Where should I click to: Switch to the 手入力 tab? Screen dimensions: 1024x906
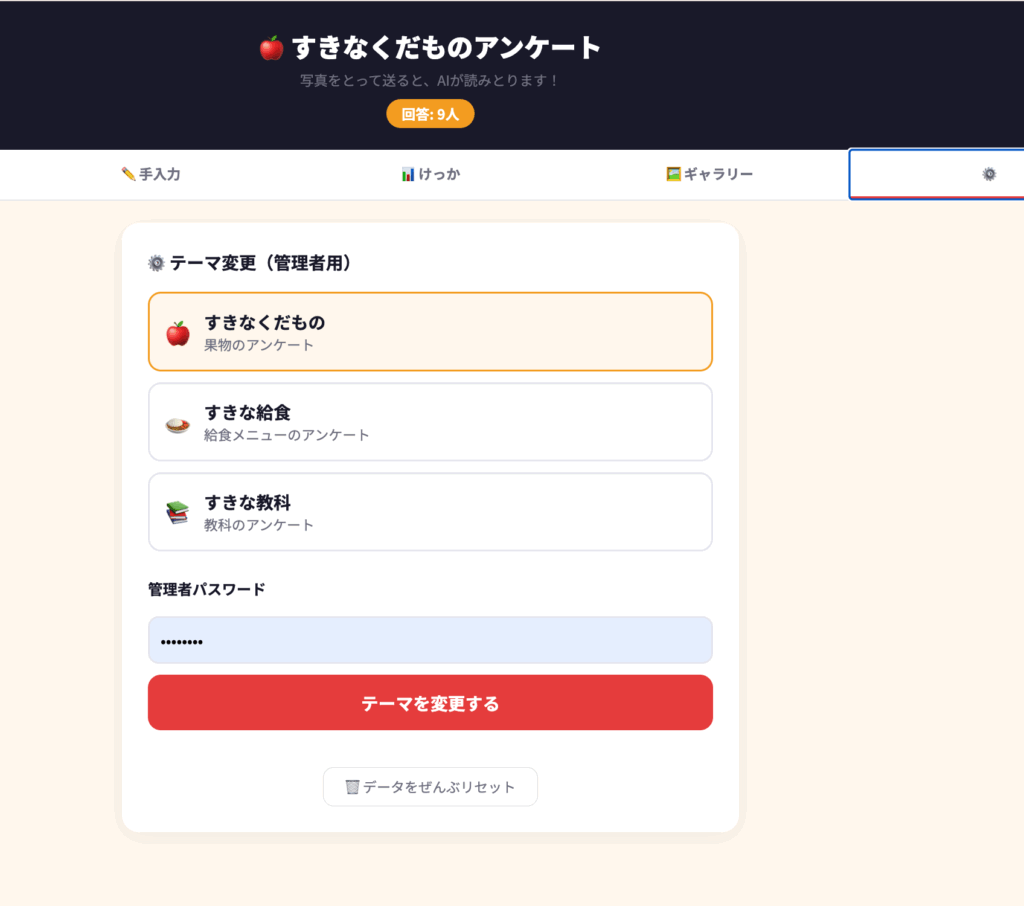pyautogui.click(x=150, y=174)
